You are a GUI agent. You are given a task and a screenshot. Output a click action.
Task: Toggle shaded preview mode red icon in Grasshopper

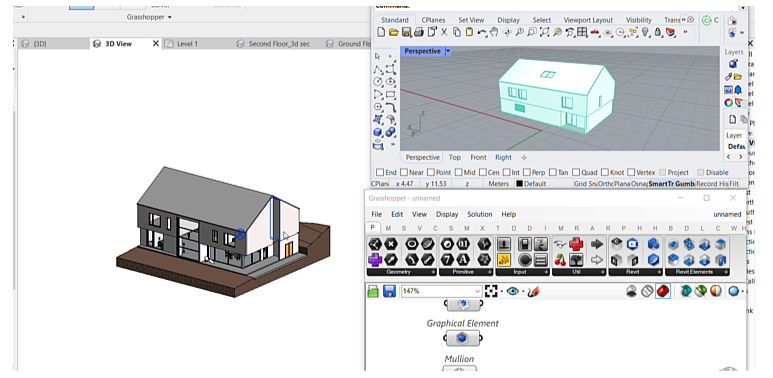(663, 291)
